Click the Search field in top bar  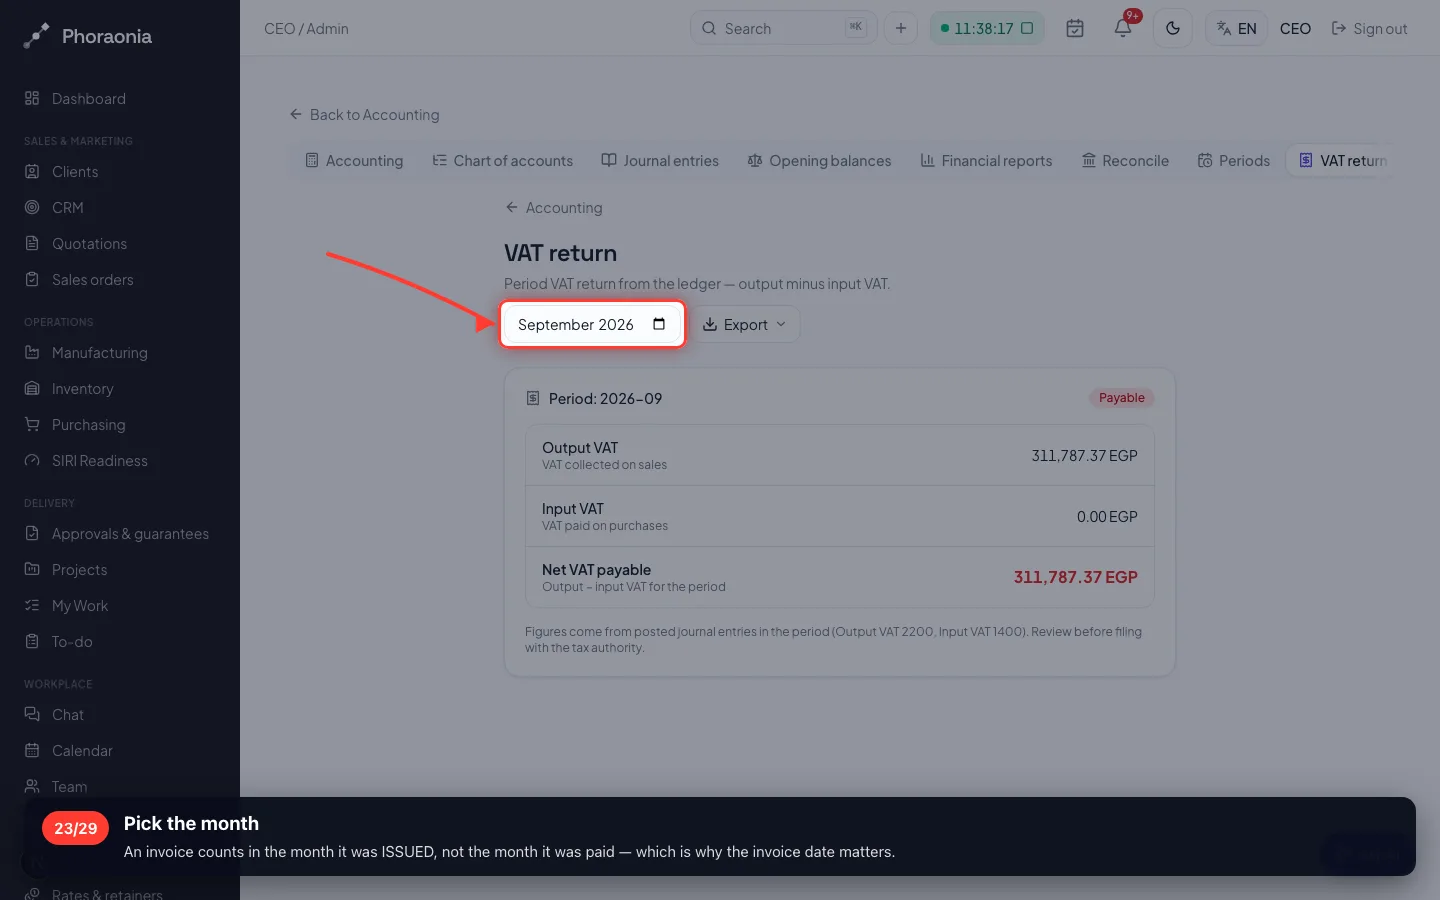click(783, 28)
